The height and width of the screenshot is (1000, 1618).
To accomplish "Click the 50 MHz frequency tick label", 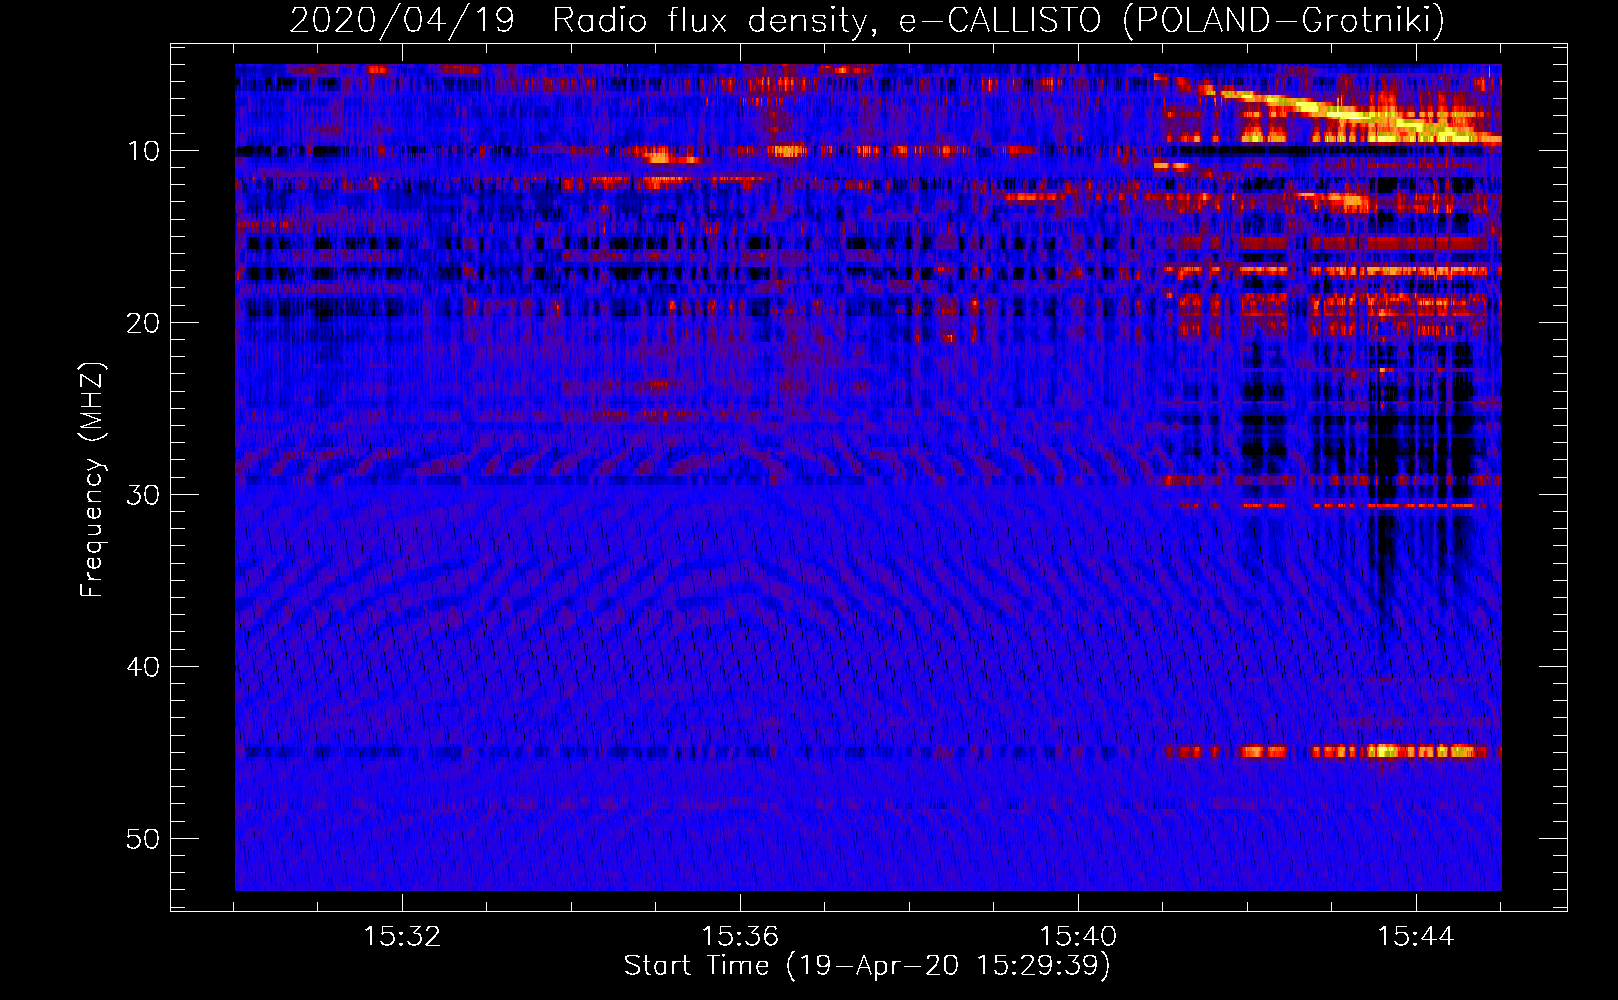I will coord(143,839).
